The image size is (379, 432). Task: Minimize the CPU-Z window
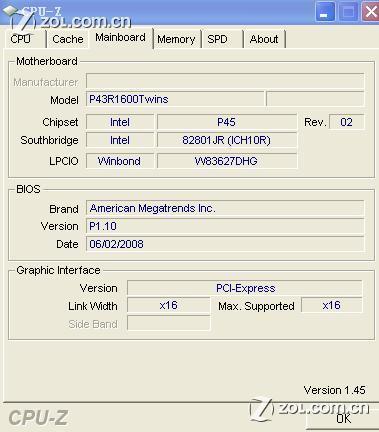pos(325,12)
